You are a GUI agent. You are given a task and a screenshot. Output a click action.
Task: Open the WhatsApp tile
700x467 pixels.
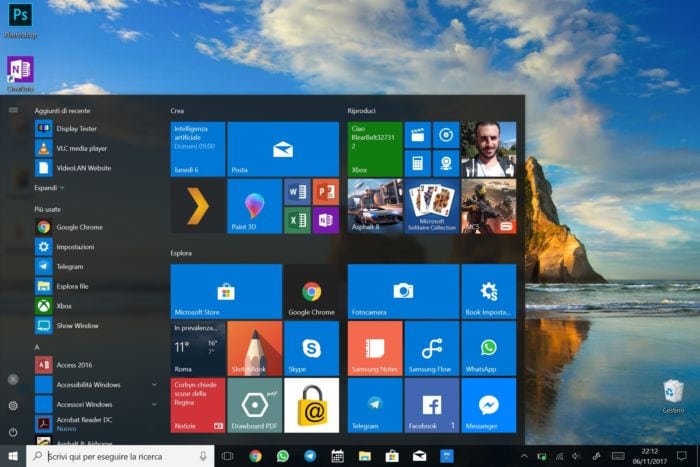click(x=489, y=349)
